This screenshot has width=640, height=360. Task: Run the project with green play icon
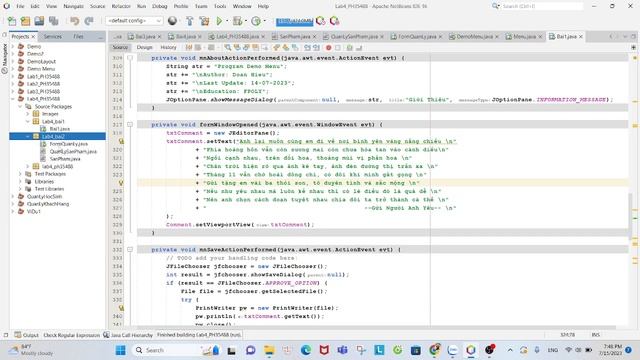tap(219, 21)
